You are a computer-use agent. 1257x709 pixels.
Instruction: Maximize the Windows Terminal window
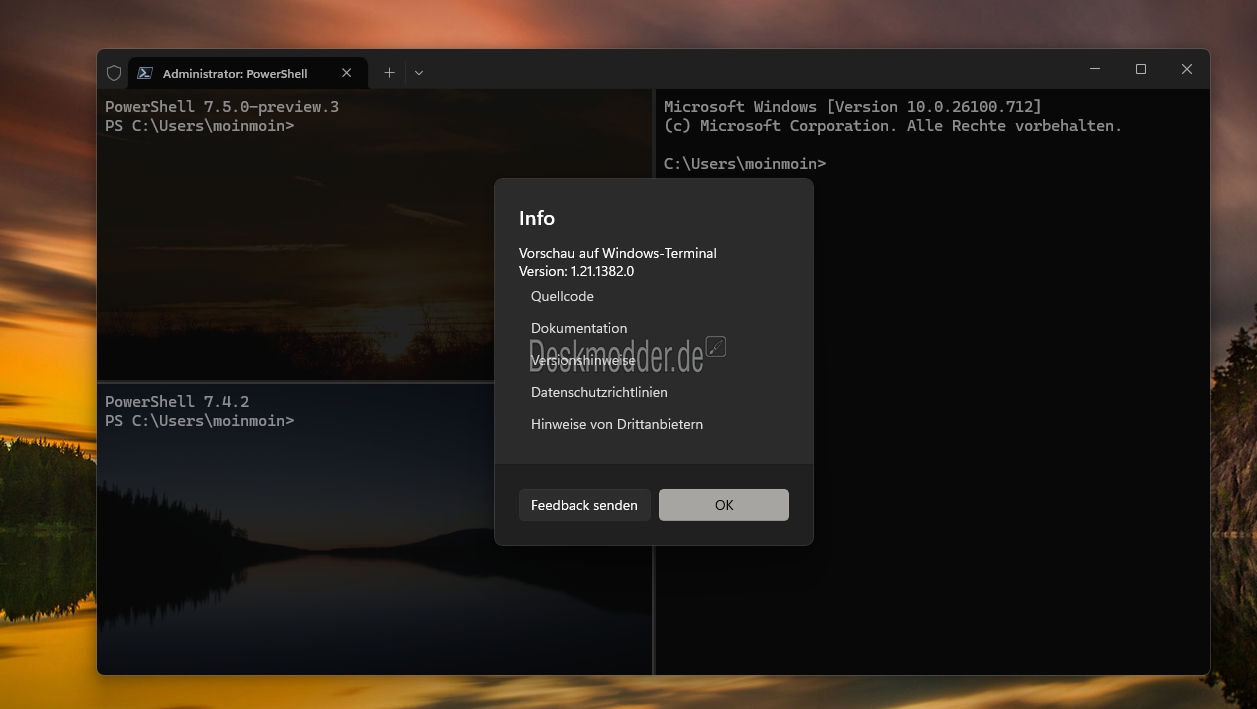1141,69
